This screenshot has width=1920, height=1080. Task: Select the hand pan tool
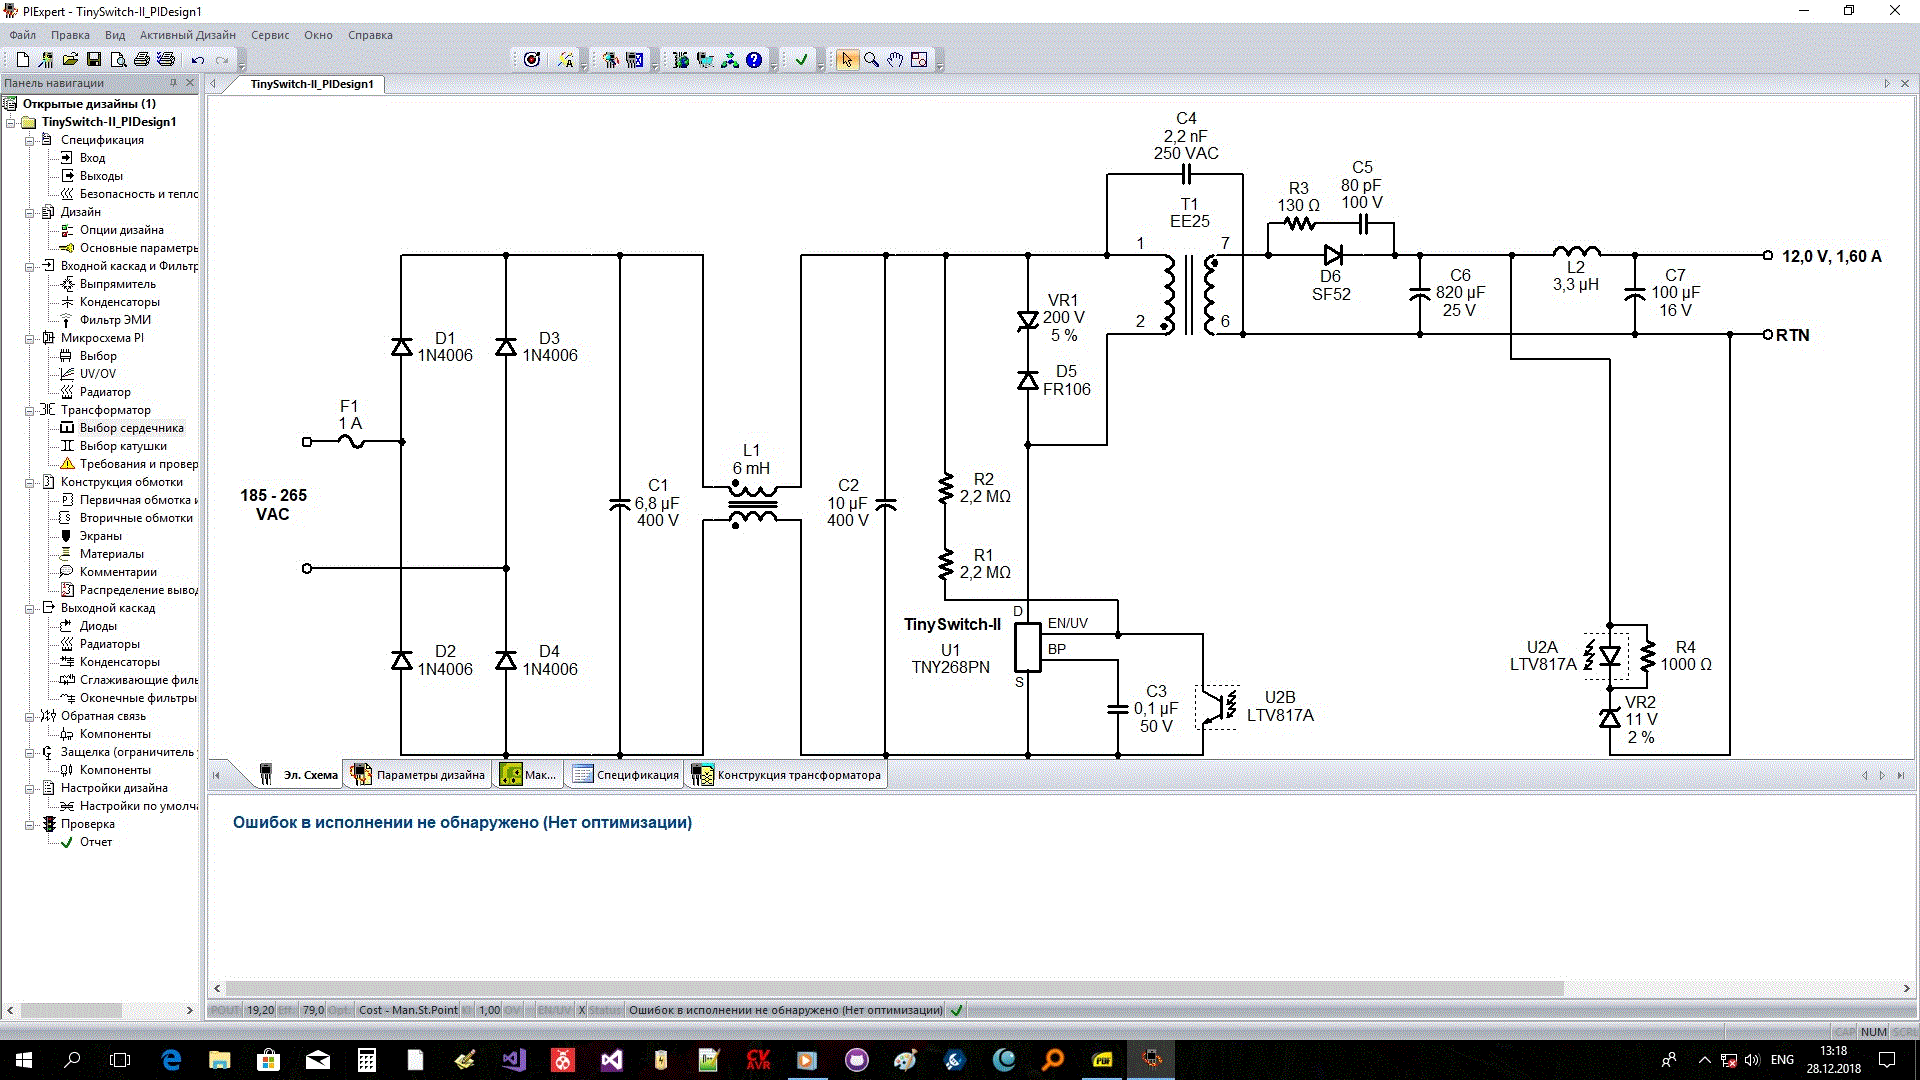point(895,60)
